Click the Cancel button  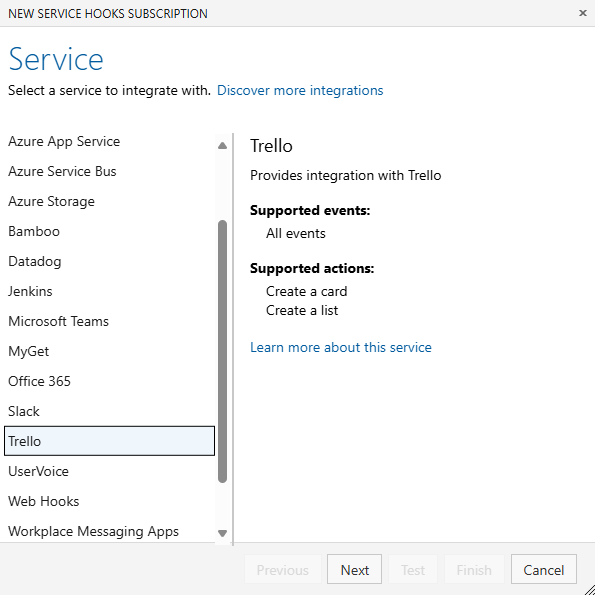[543, 569]
